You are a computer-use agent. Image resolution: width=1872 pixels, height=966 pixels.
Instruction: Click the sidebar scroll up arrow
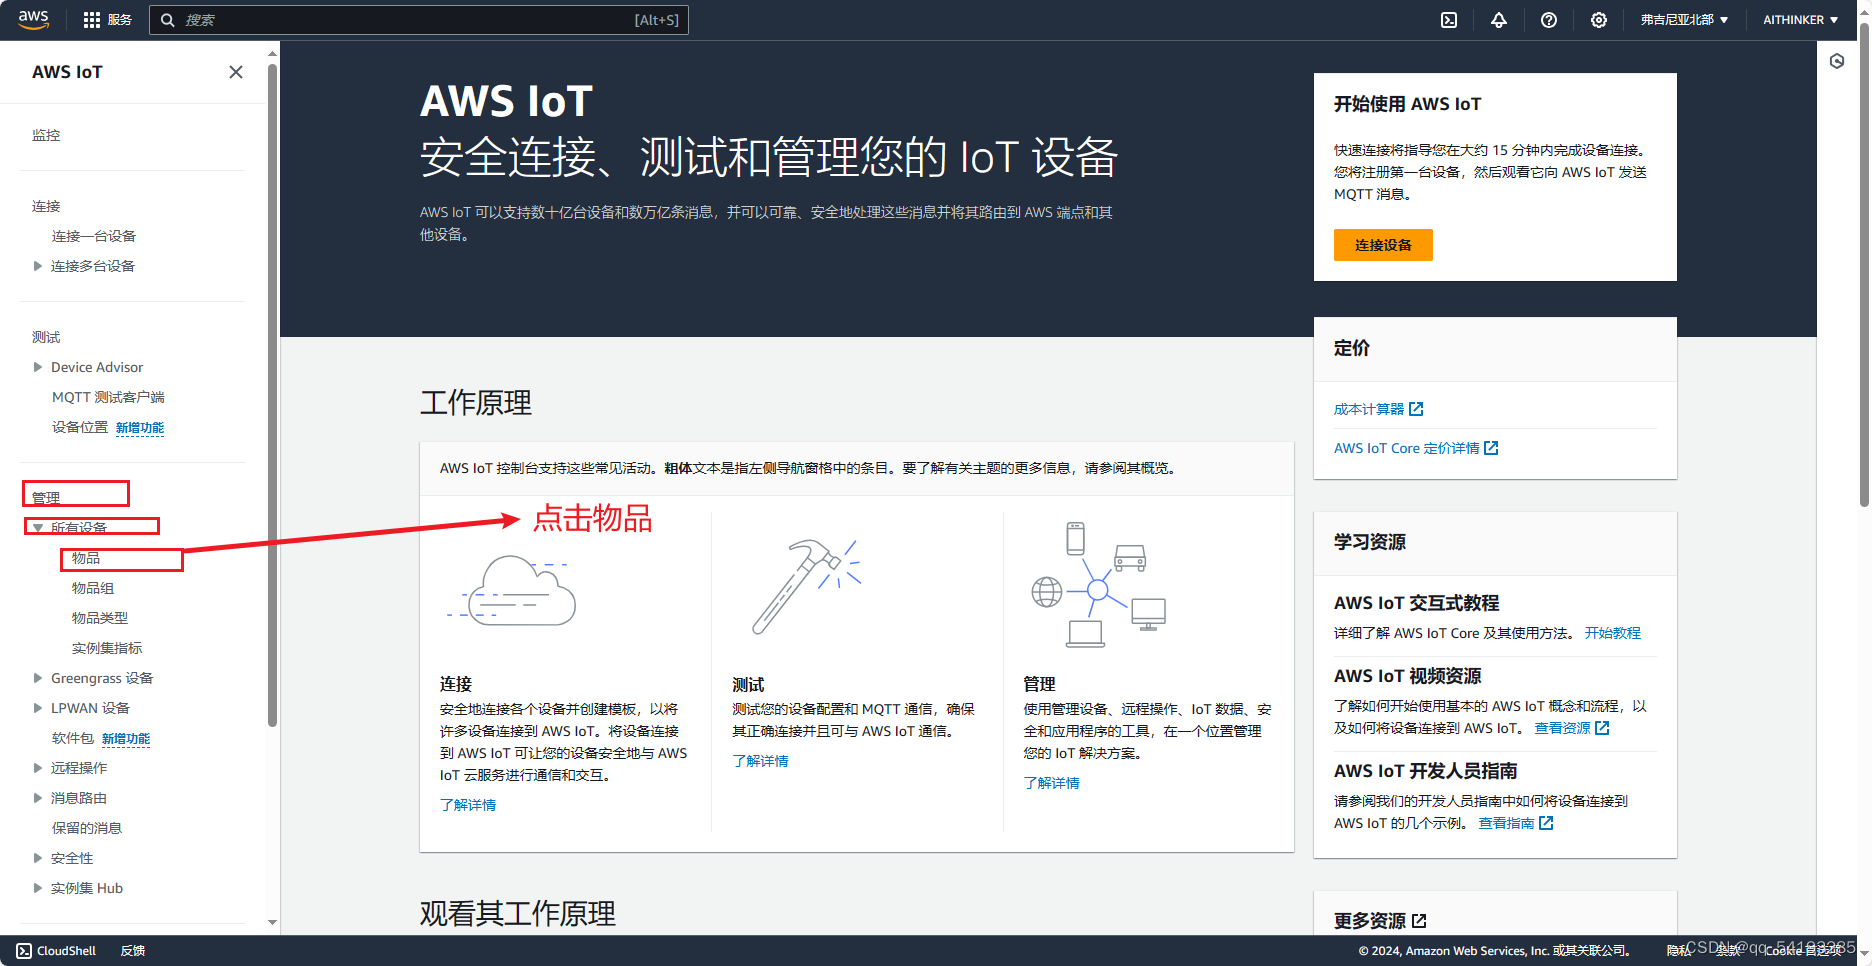pos(272,53)
